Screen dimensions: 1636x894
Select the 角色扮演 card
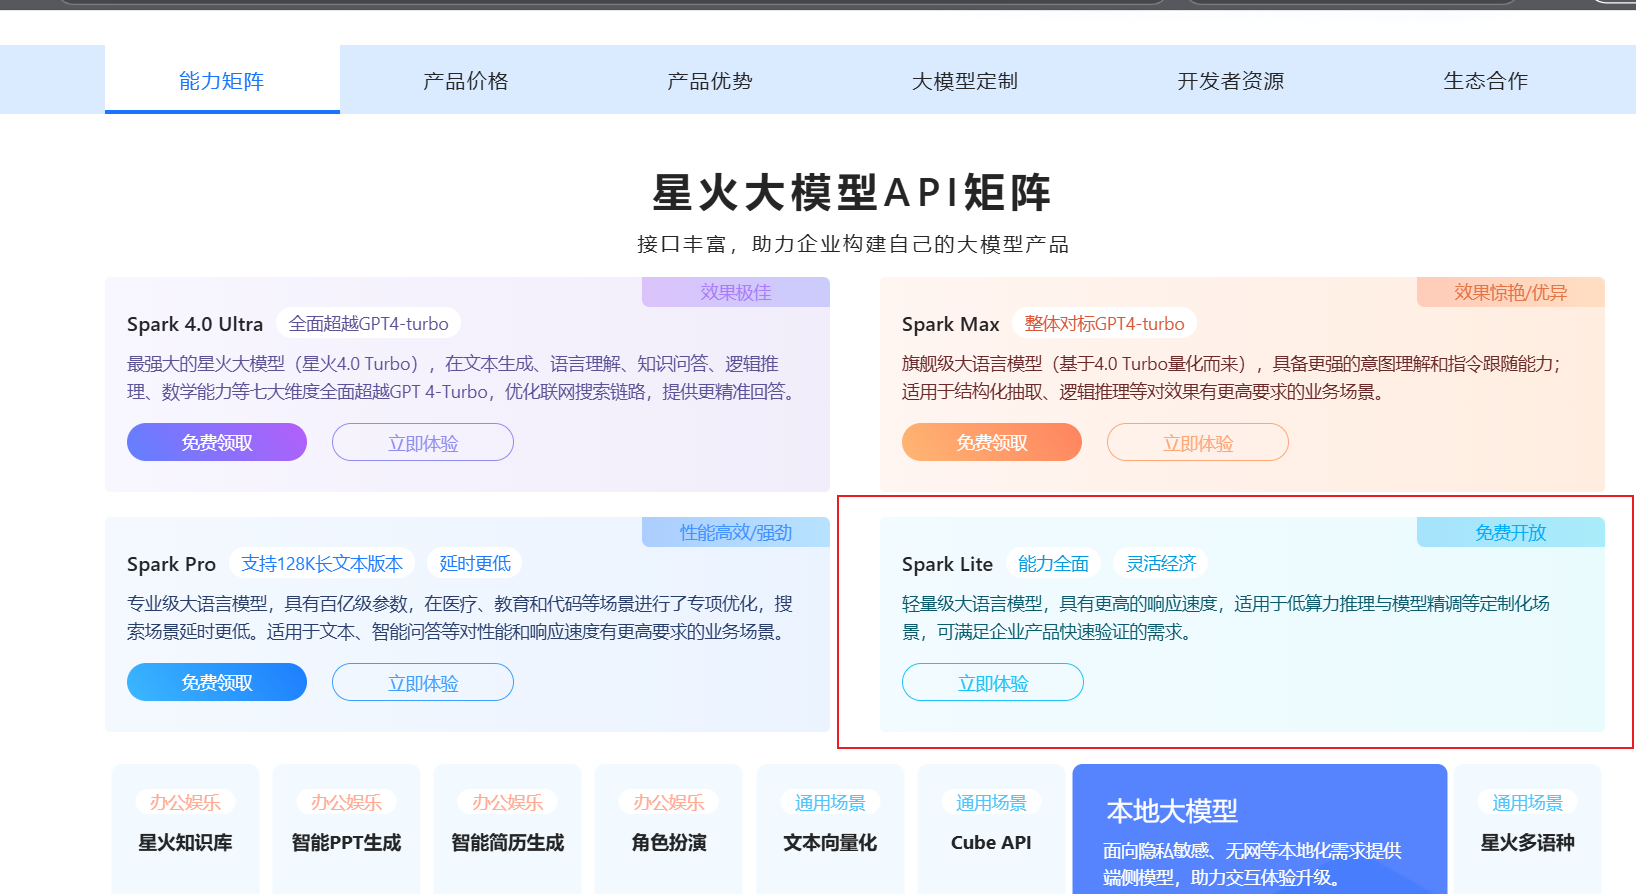click(x=669, y=829)
